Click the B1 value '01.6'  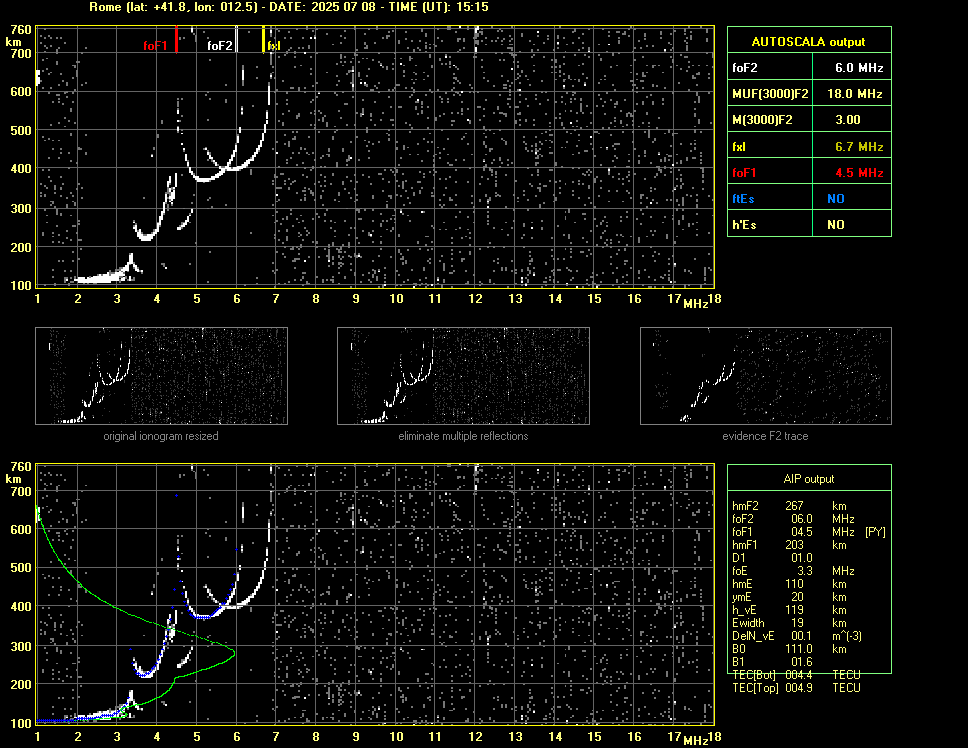(802, 662)
